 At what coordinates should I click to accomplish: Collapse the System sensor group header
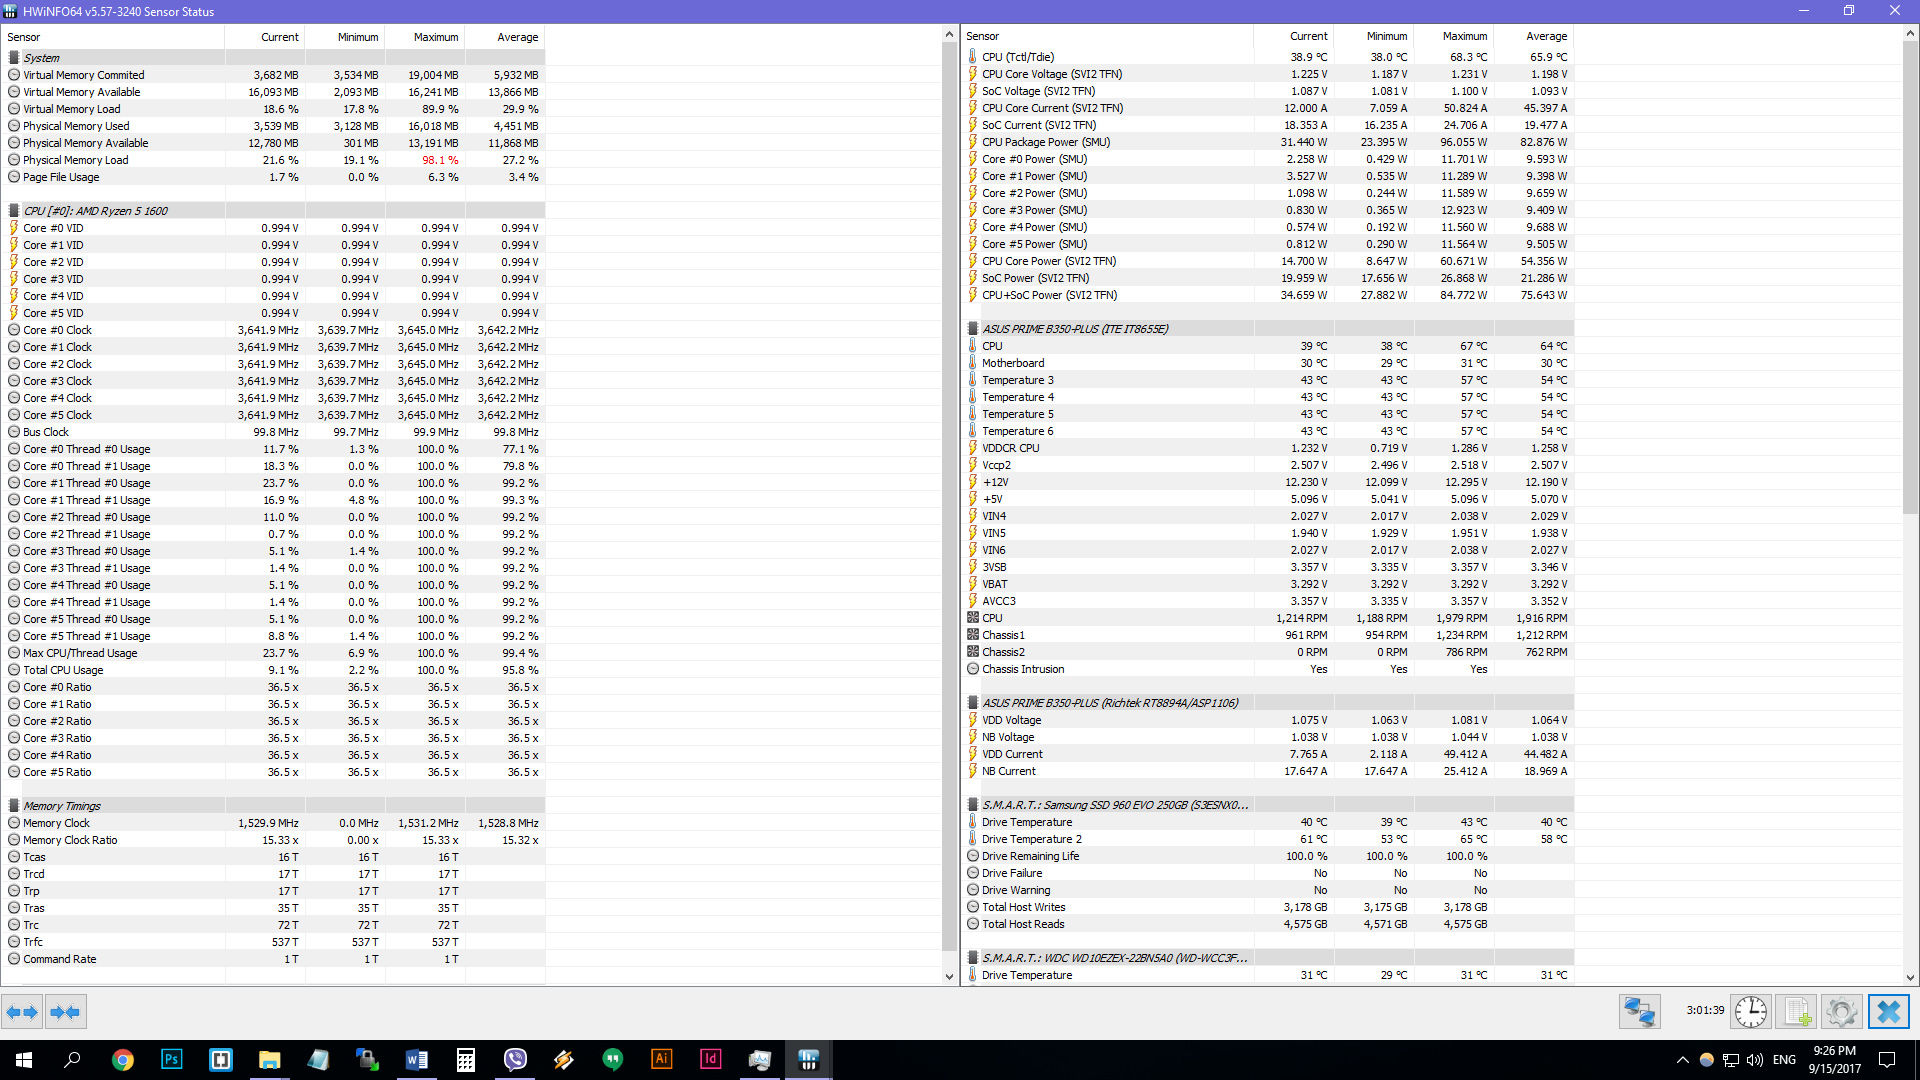coord(42,58)
